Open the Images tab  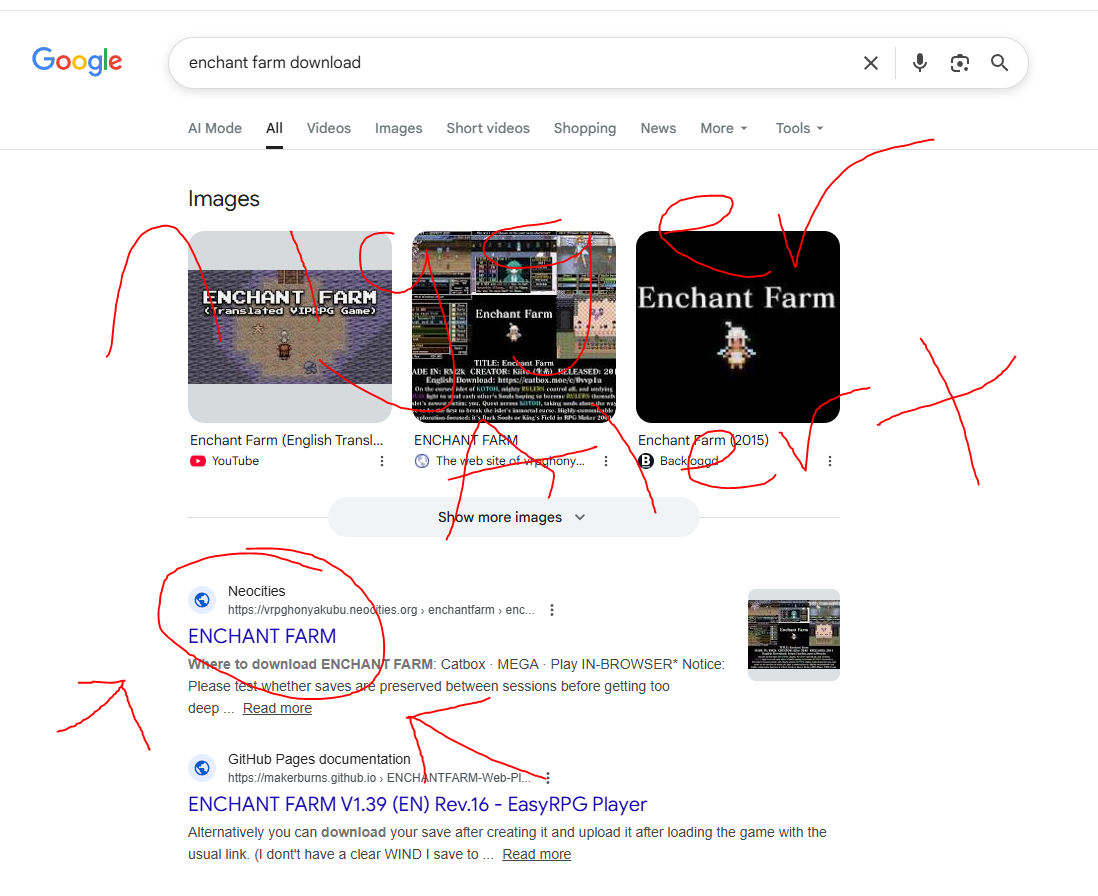(398, 128)
